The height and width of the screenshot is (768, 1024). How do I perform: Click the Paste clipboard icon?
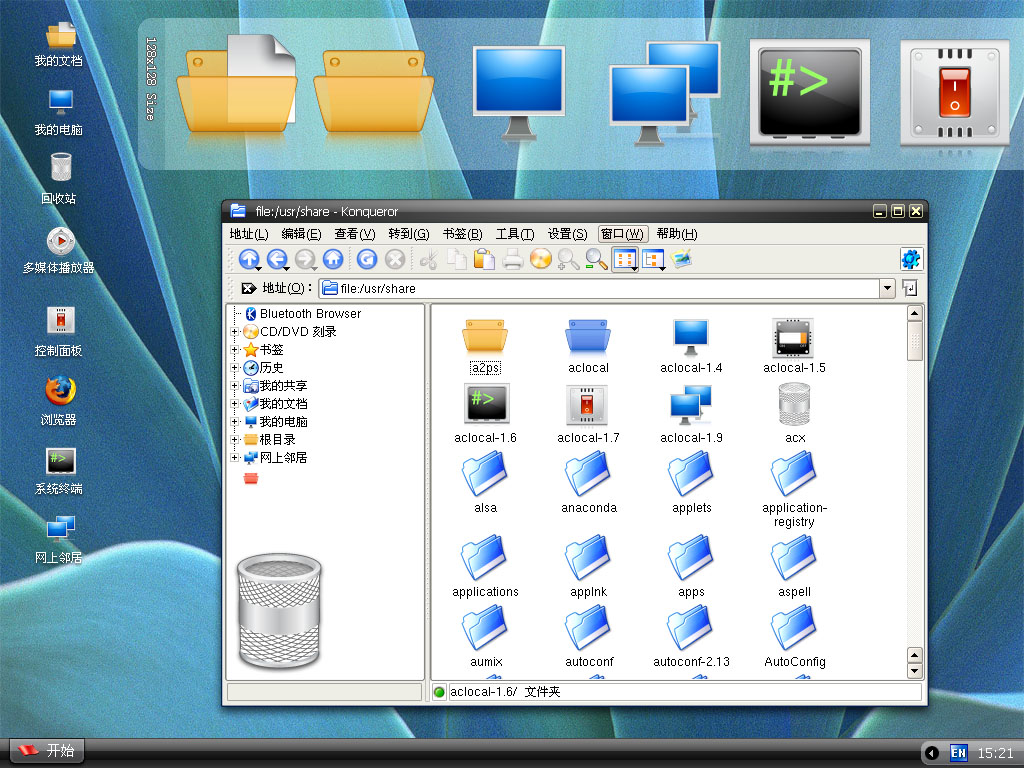pyautogui.click(x=484, y=259)
